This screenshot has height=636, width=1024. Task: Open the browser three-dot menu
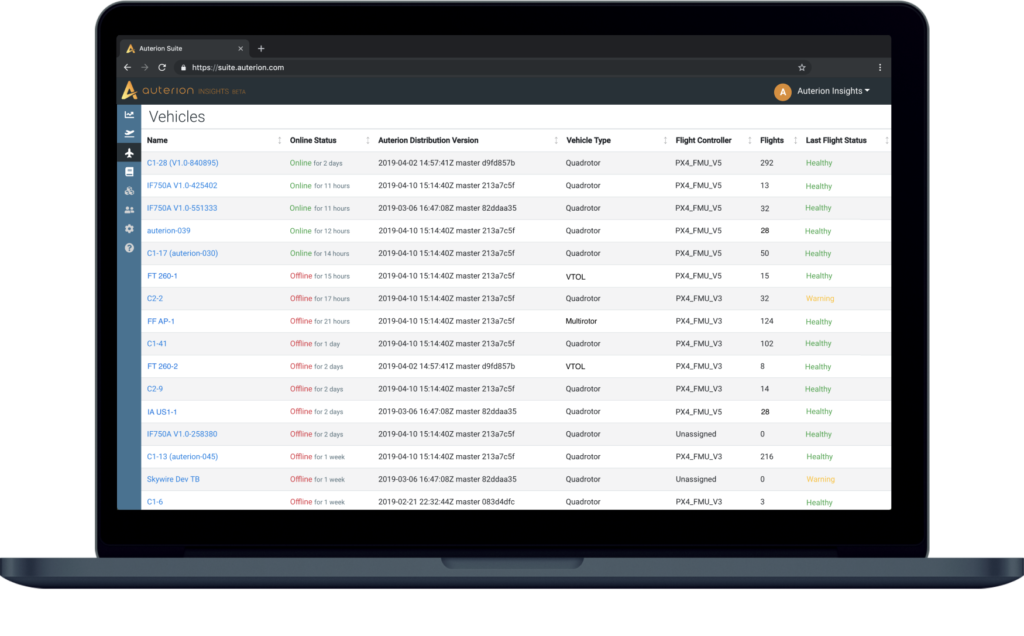click(x=880, y=67)
